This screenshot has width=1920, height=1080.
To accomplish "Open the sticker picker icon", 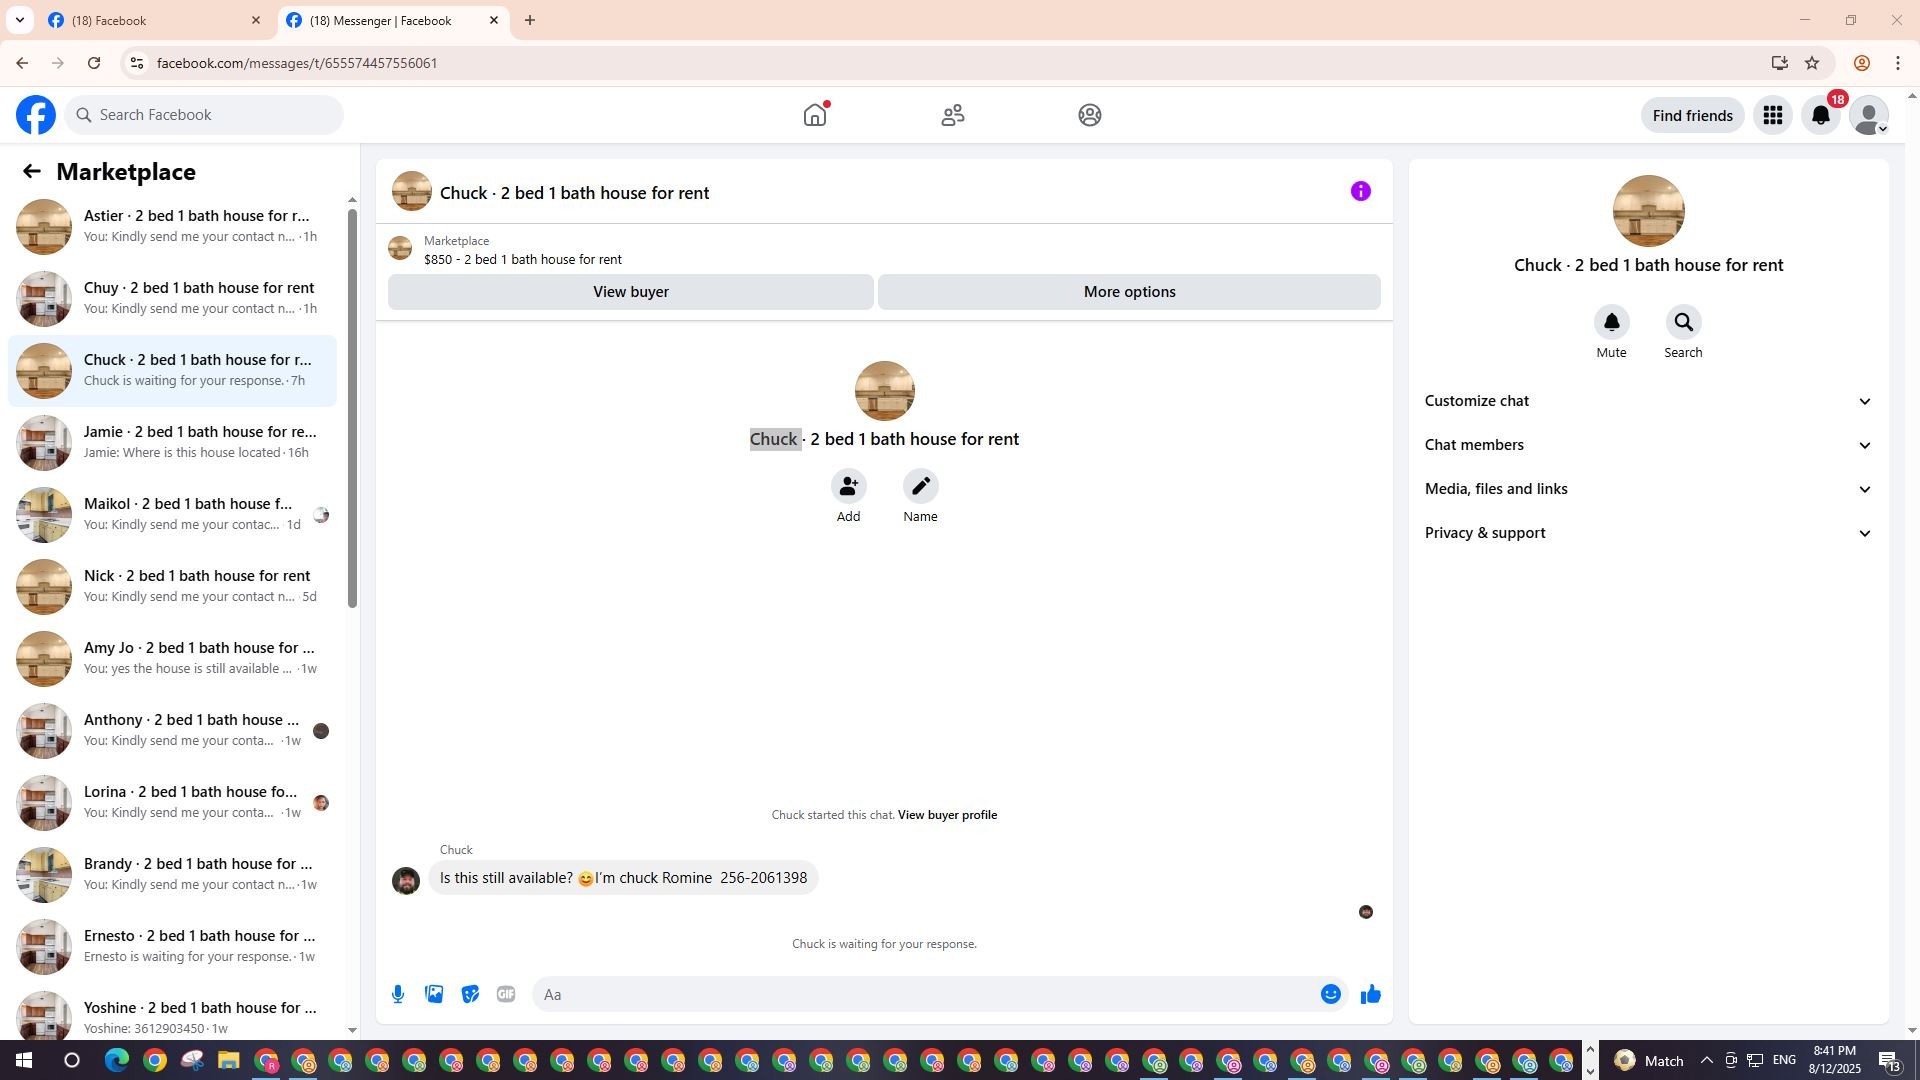I will (470, 994).
